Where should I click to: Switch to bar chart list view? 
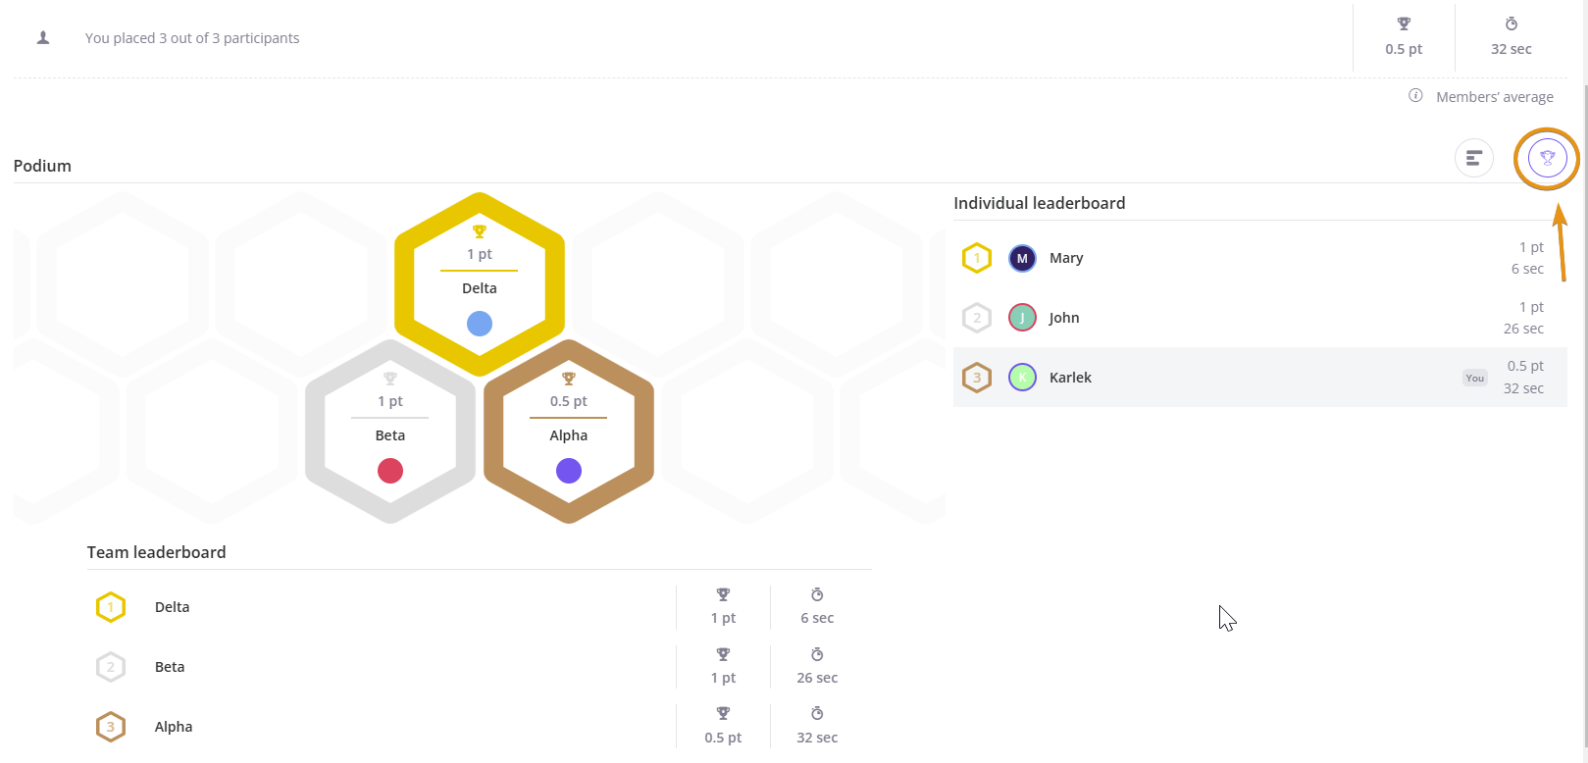click(1473, 158)
